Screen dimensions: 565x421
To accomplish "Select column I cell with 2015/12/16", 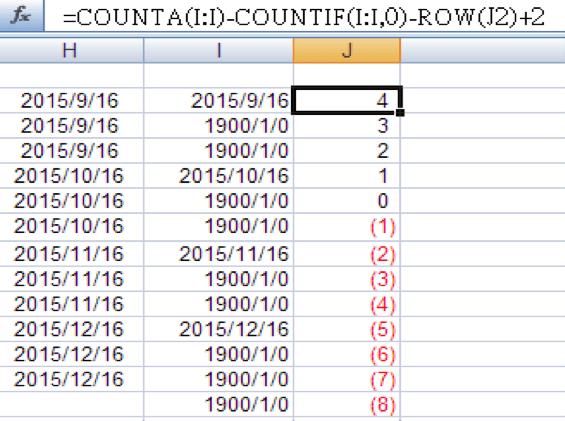I will point(218,329).
